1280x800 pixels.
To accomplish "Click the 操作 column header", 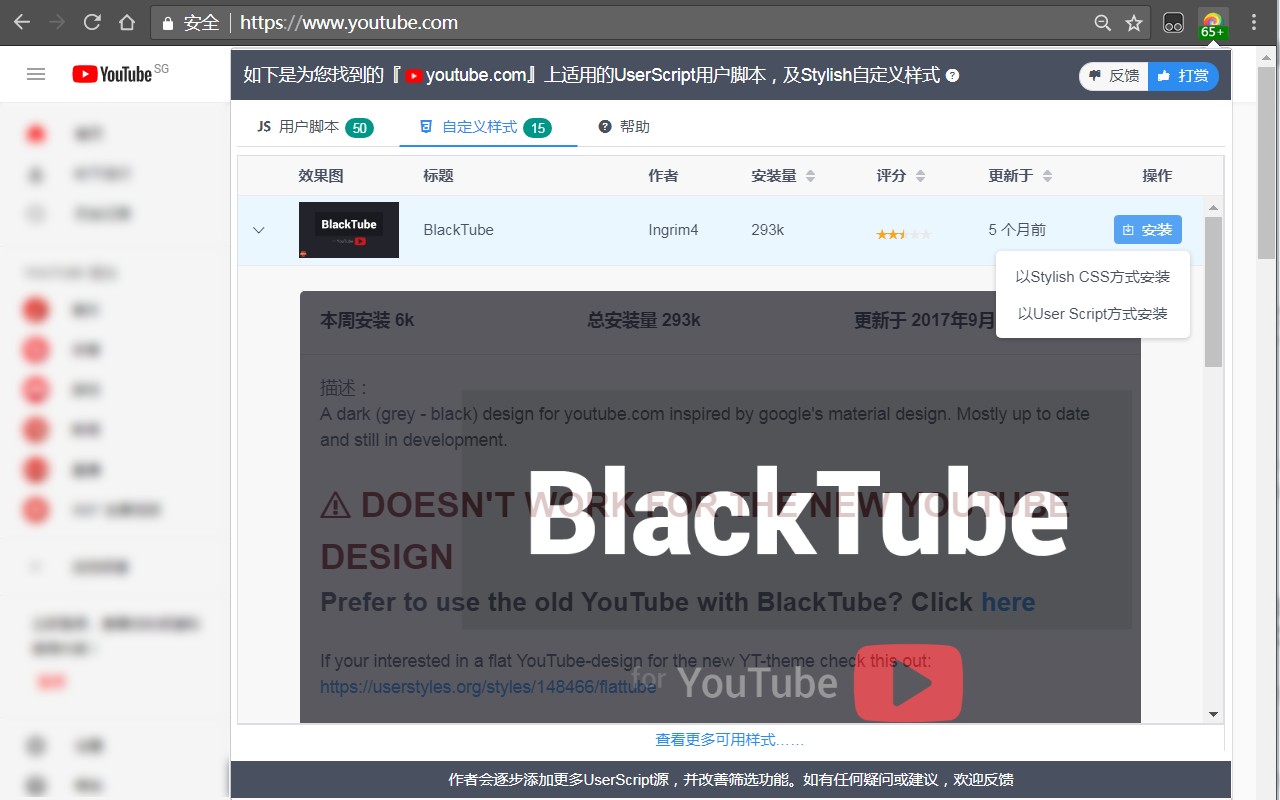I will pos(1157,176).
